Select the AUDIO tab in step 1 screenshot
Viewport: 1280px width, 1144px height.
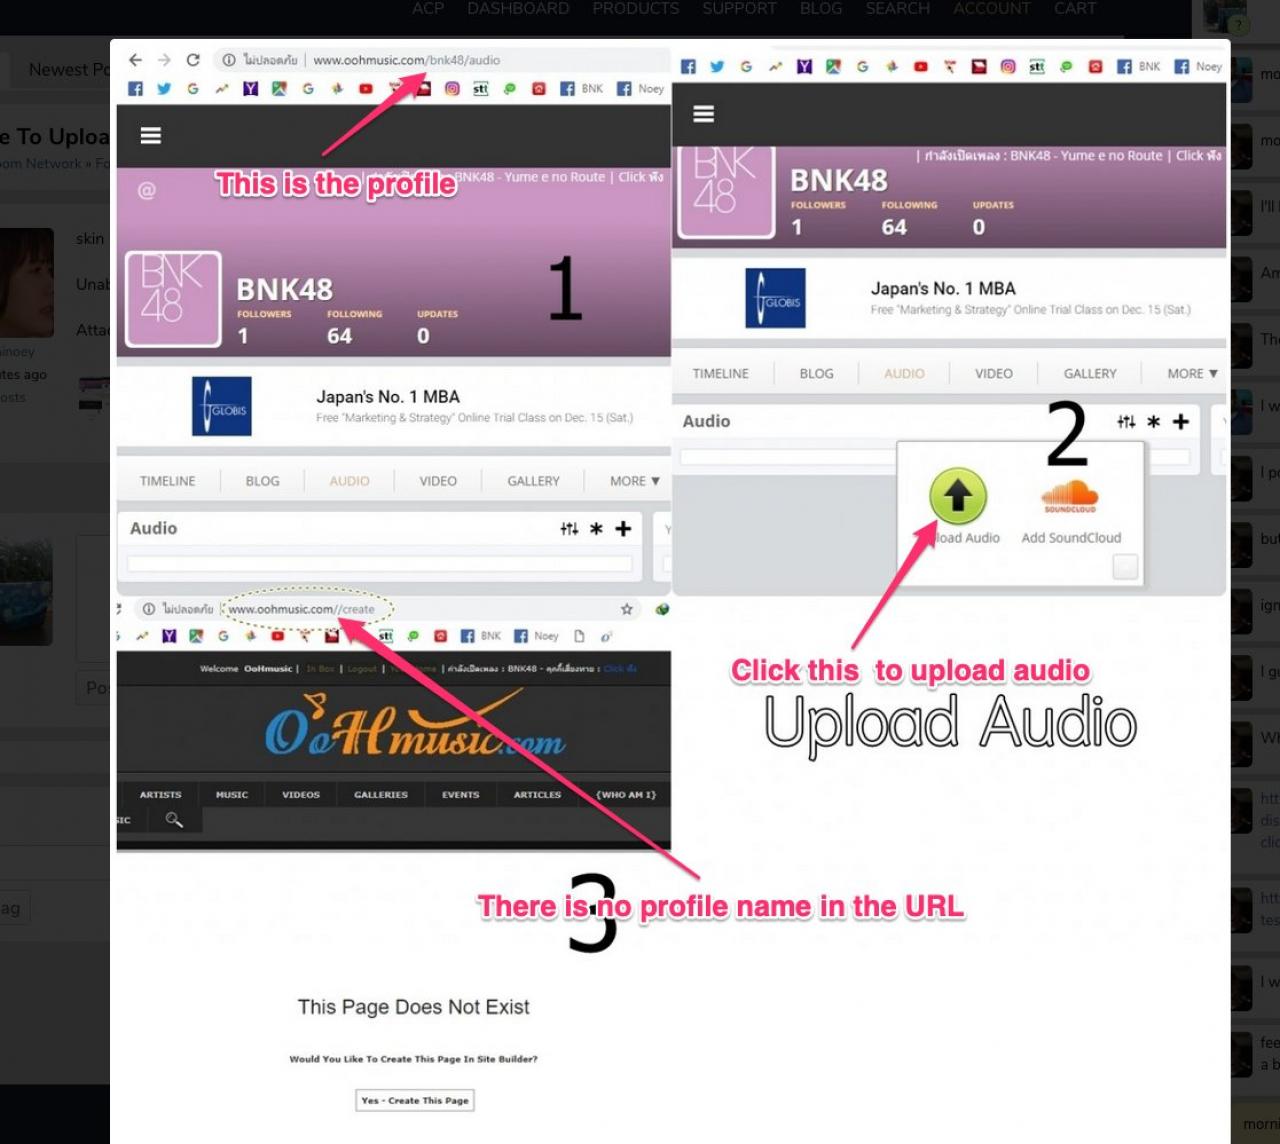tap(350, 481)
